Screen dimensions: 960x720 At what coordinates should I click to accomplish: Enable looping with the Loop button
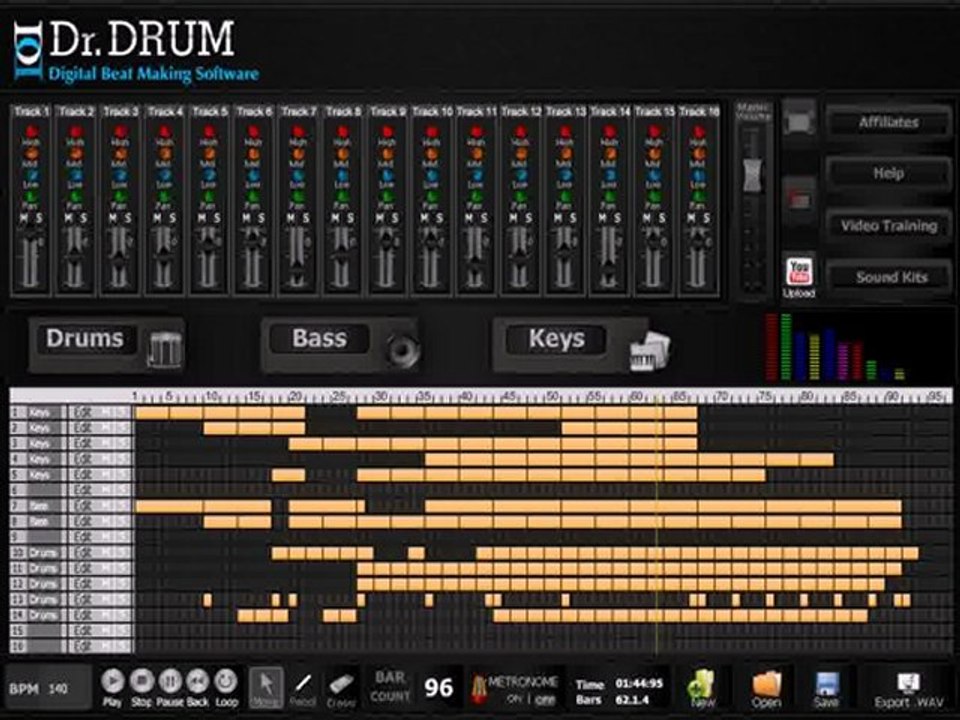pos(226,681)
